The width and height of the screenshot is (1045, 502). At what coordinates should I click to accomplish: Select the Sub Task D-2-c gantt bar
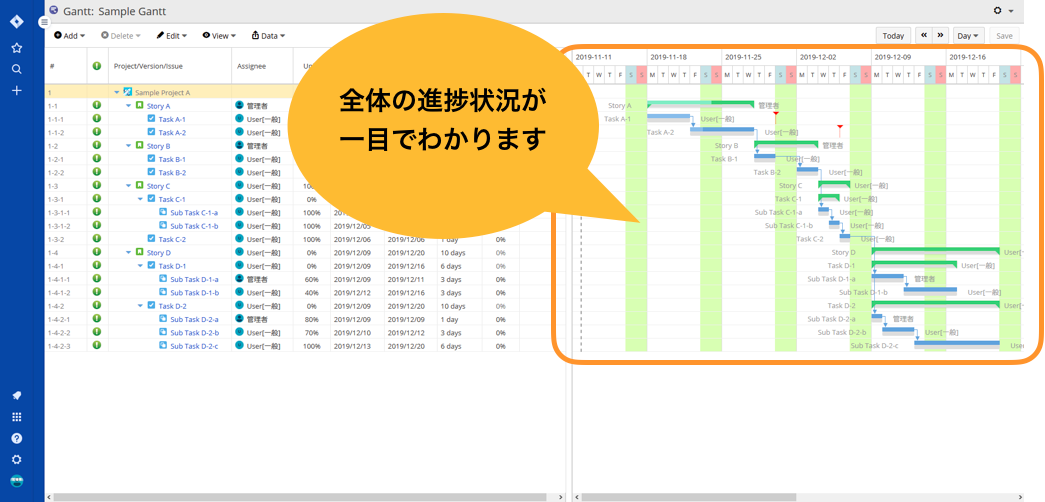[957, 345]
